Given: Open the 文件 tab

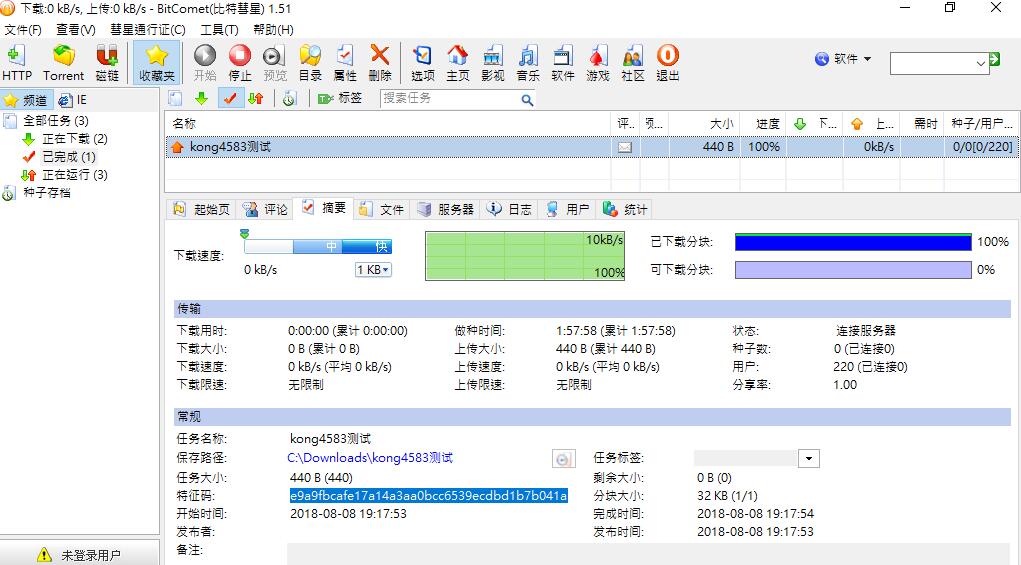Looking at the screenshot, I should click(382, 210).
